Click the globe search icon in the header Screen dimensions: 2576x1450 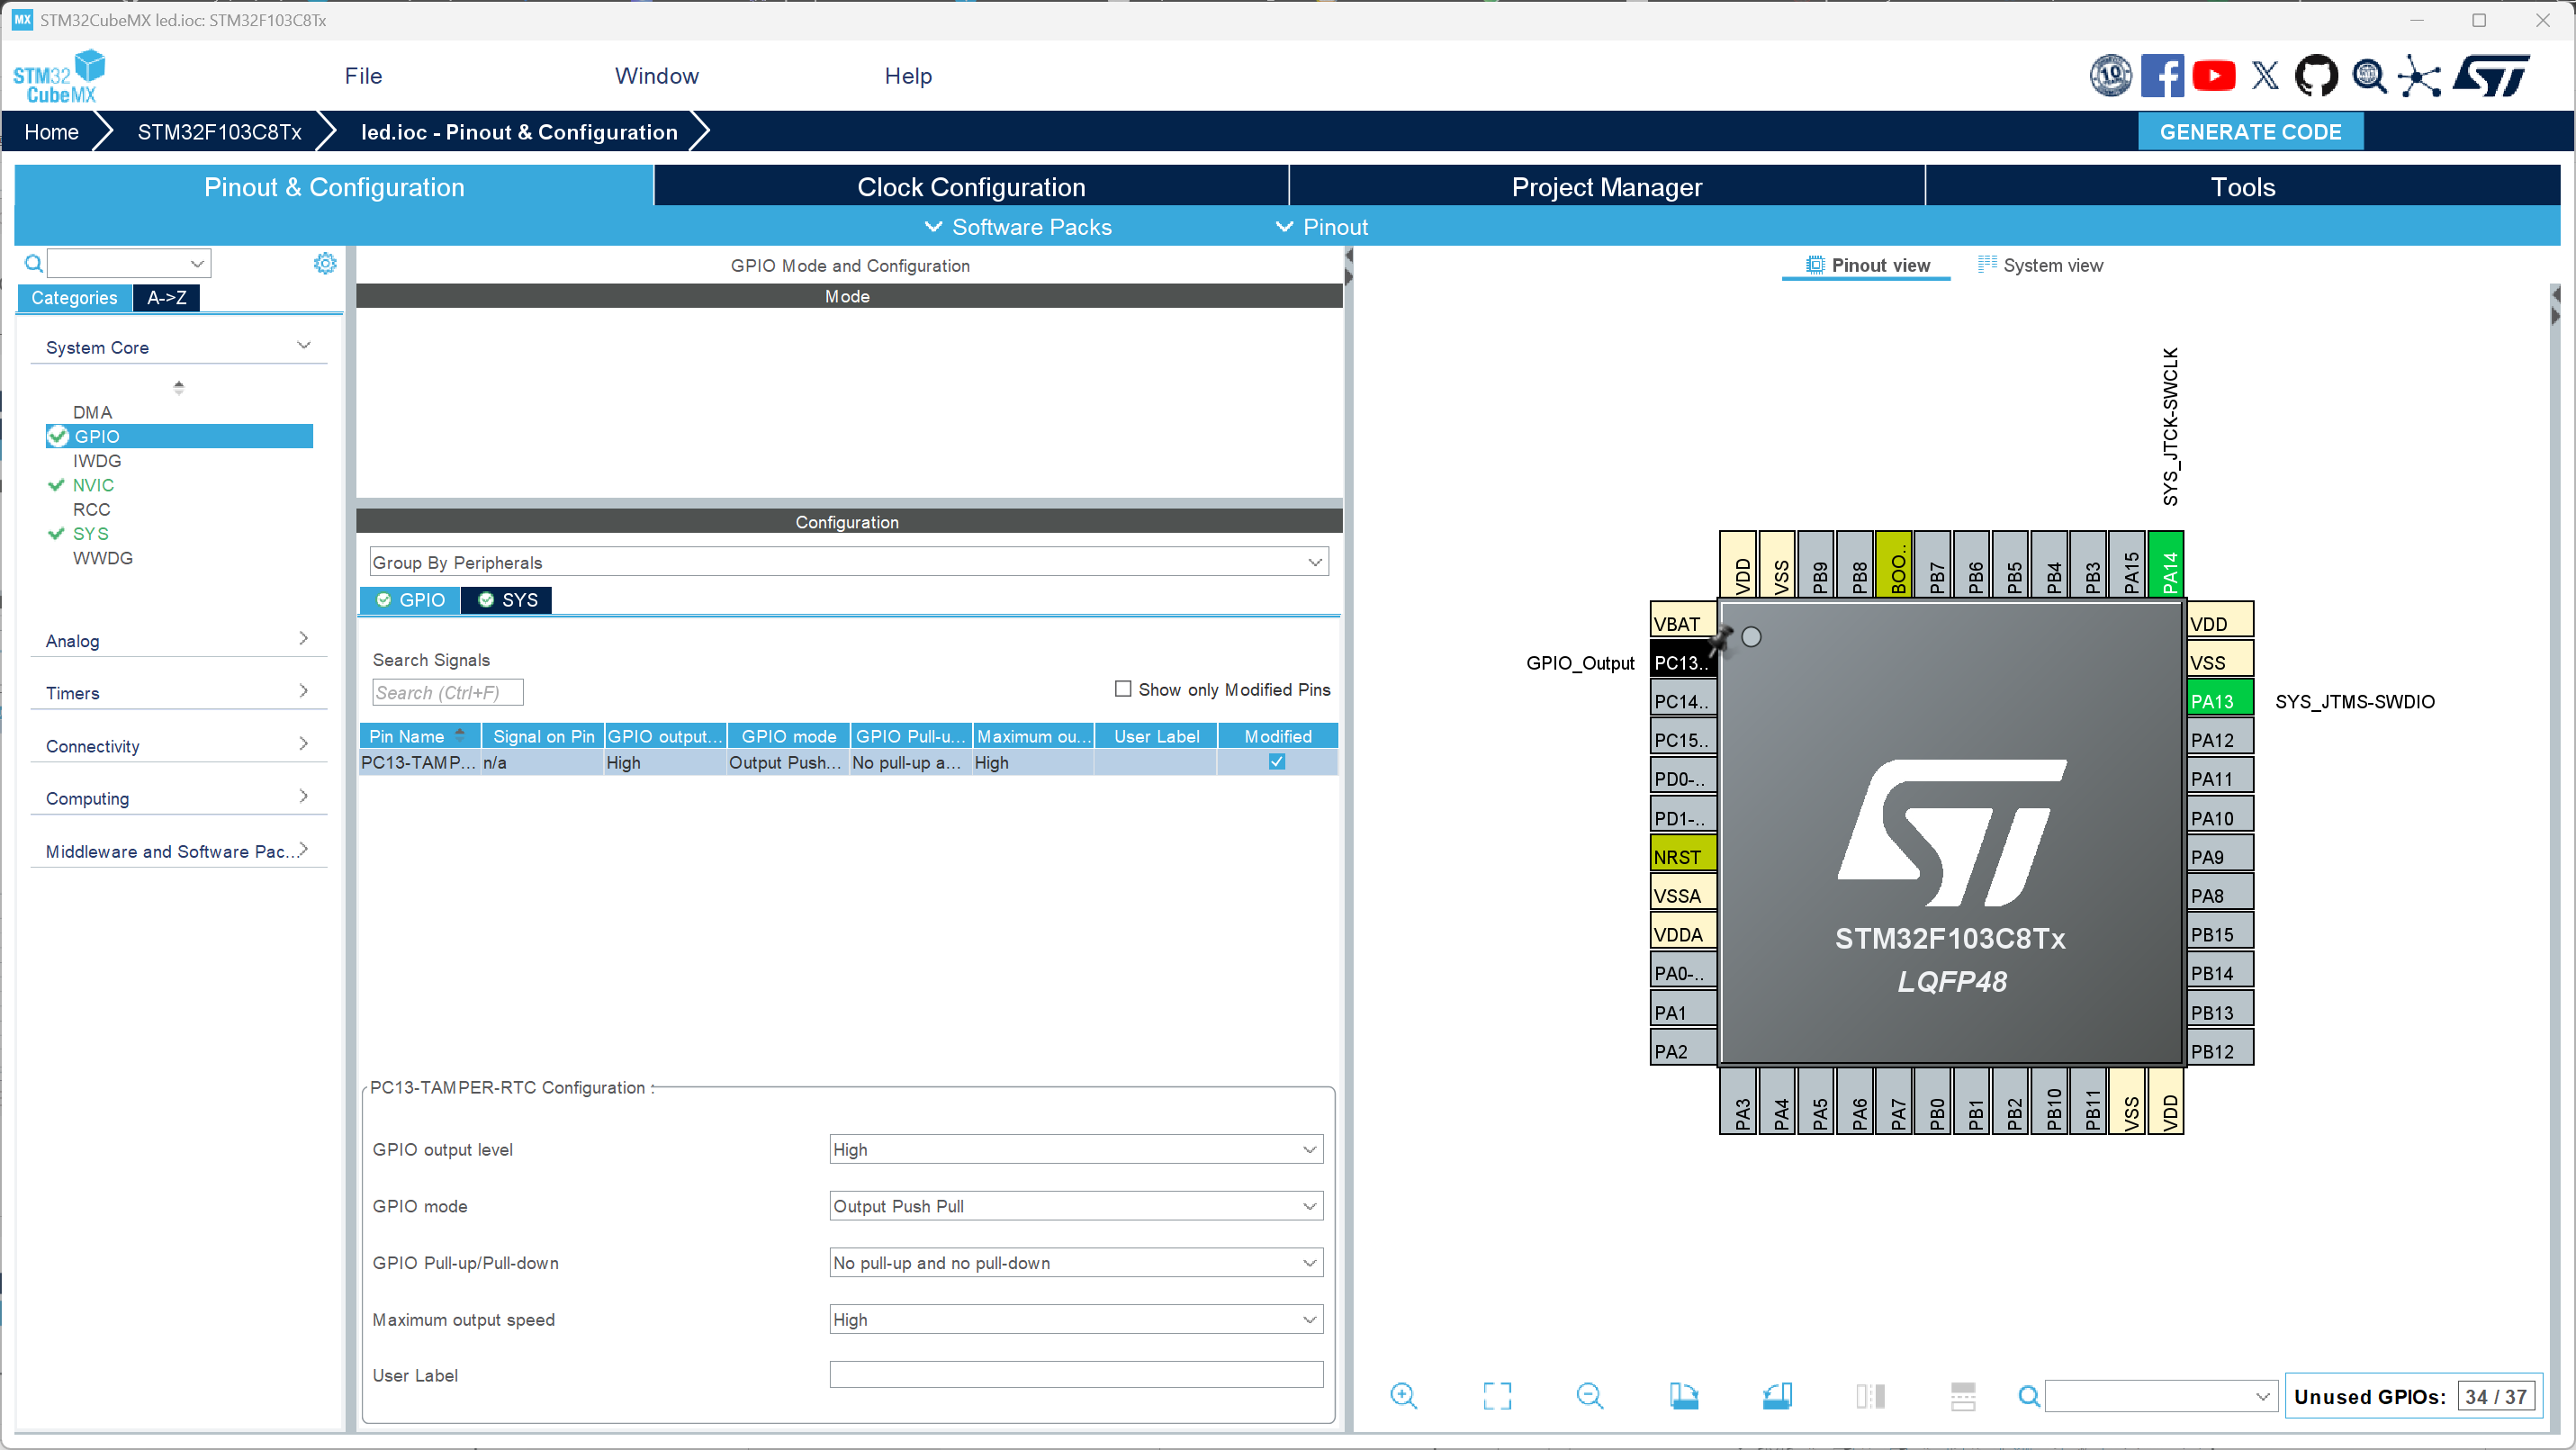[x=2369, y=76]
